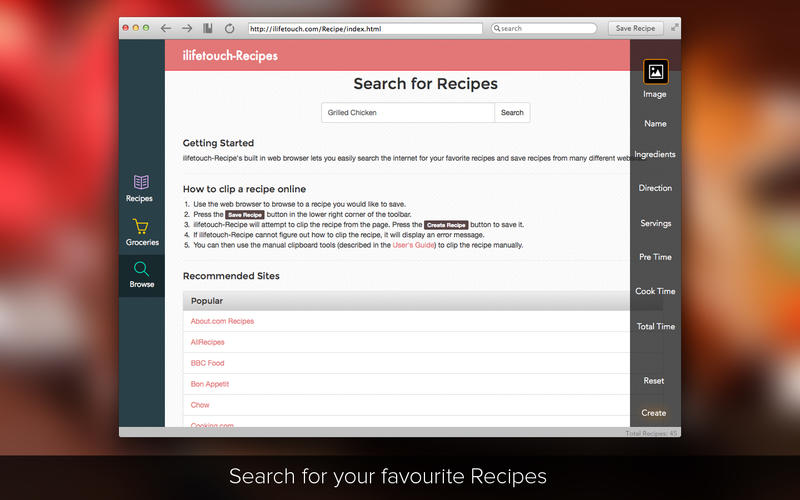Go back with the left arrow
Image resolution: width=800 pixels, height=500 pixels.
click(x=165, y=29)
